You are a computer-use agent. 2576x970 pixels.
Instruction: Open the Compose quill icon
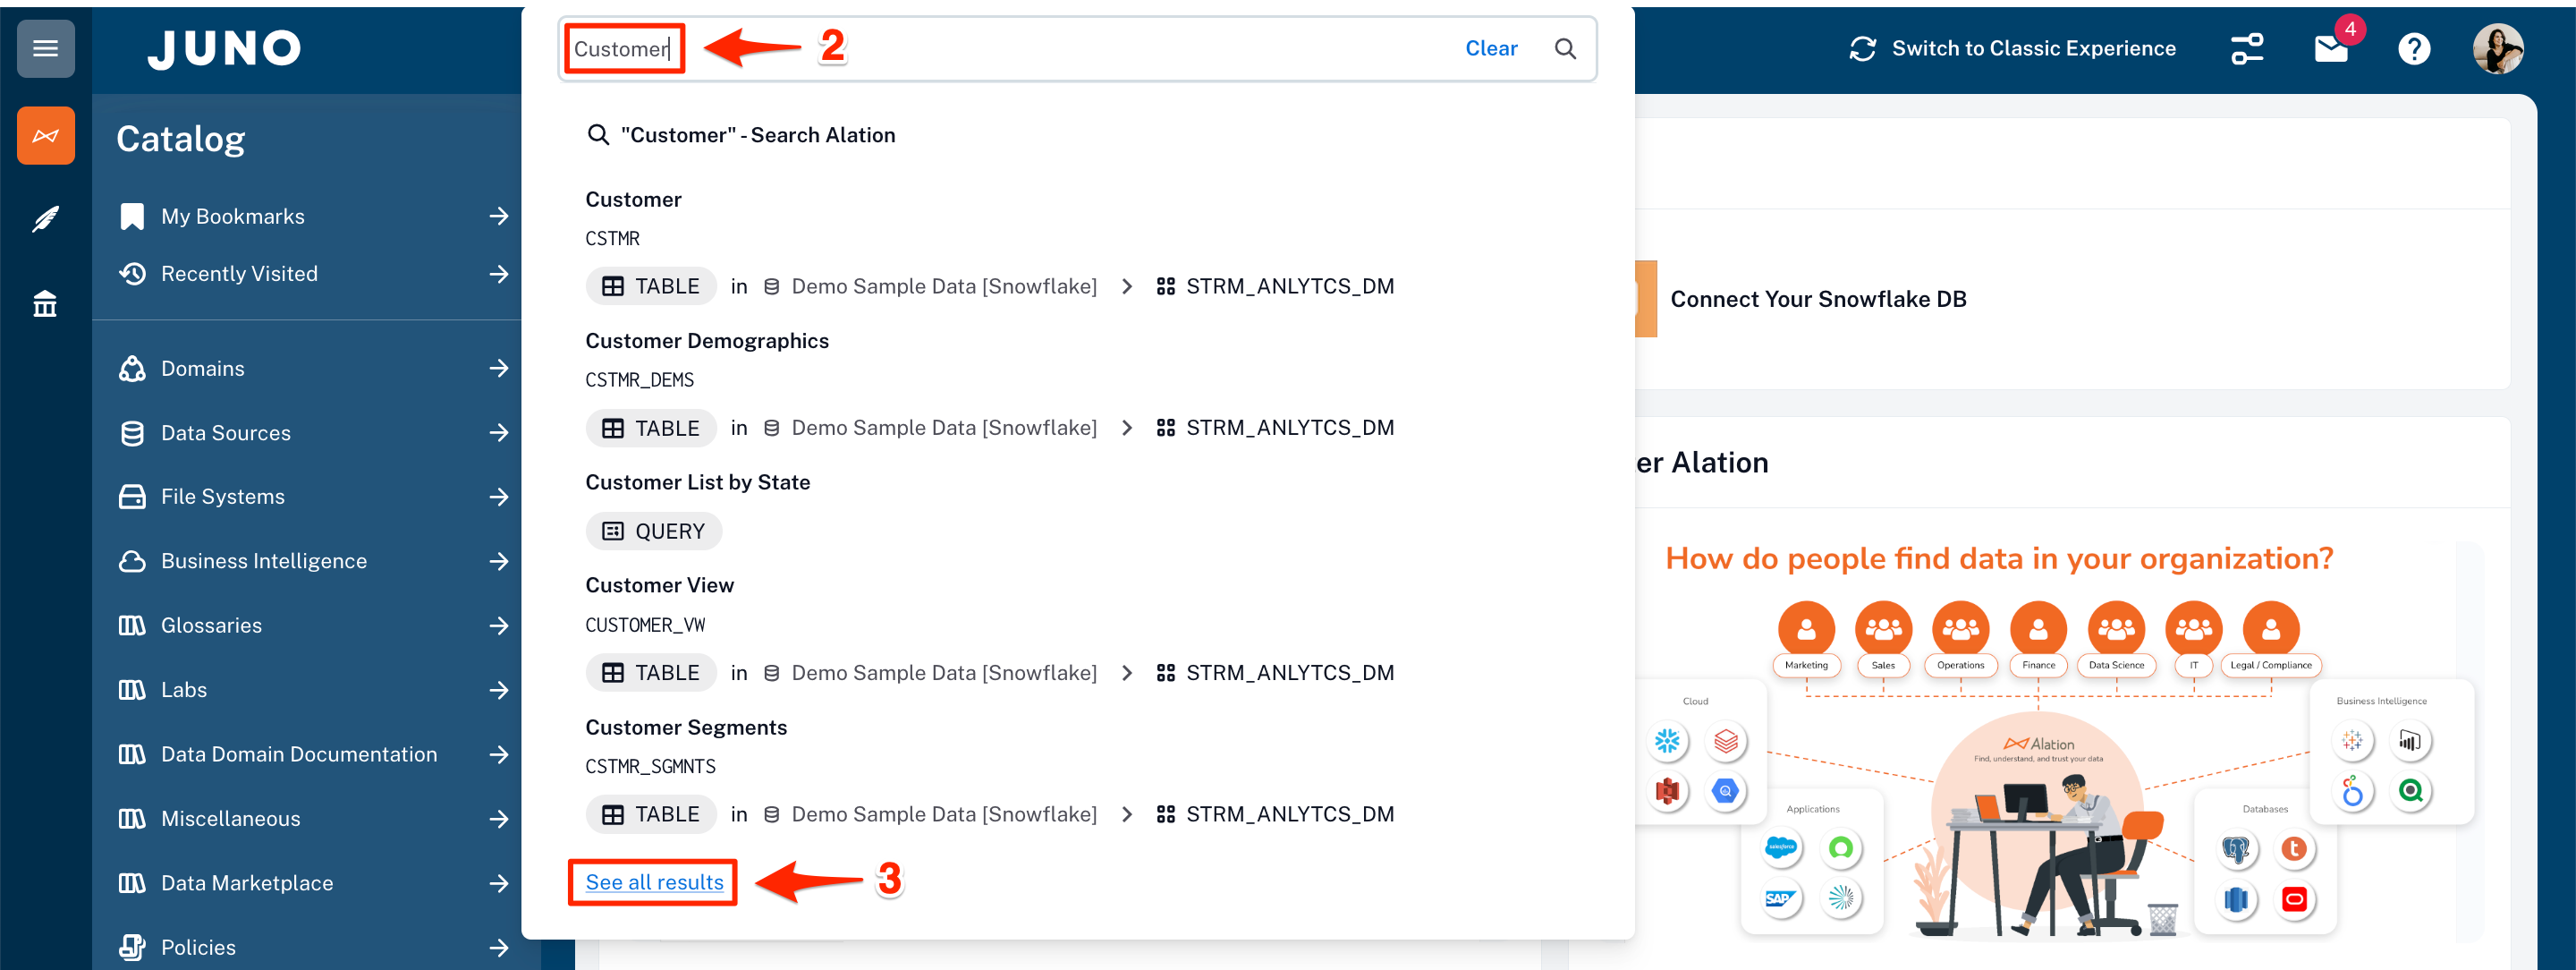[x=45, y=219]
